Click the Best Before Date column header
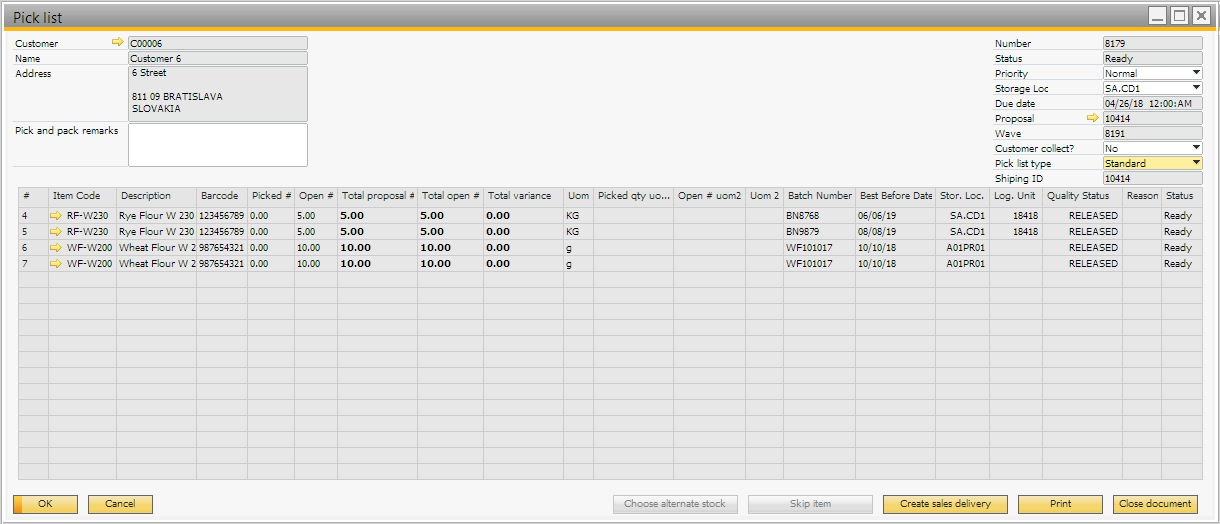Viewport: 1220px width, 524px height. 895,196
